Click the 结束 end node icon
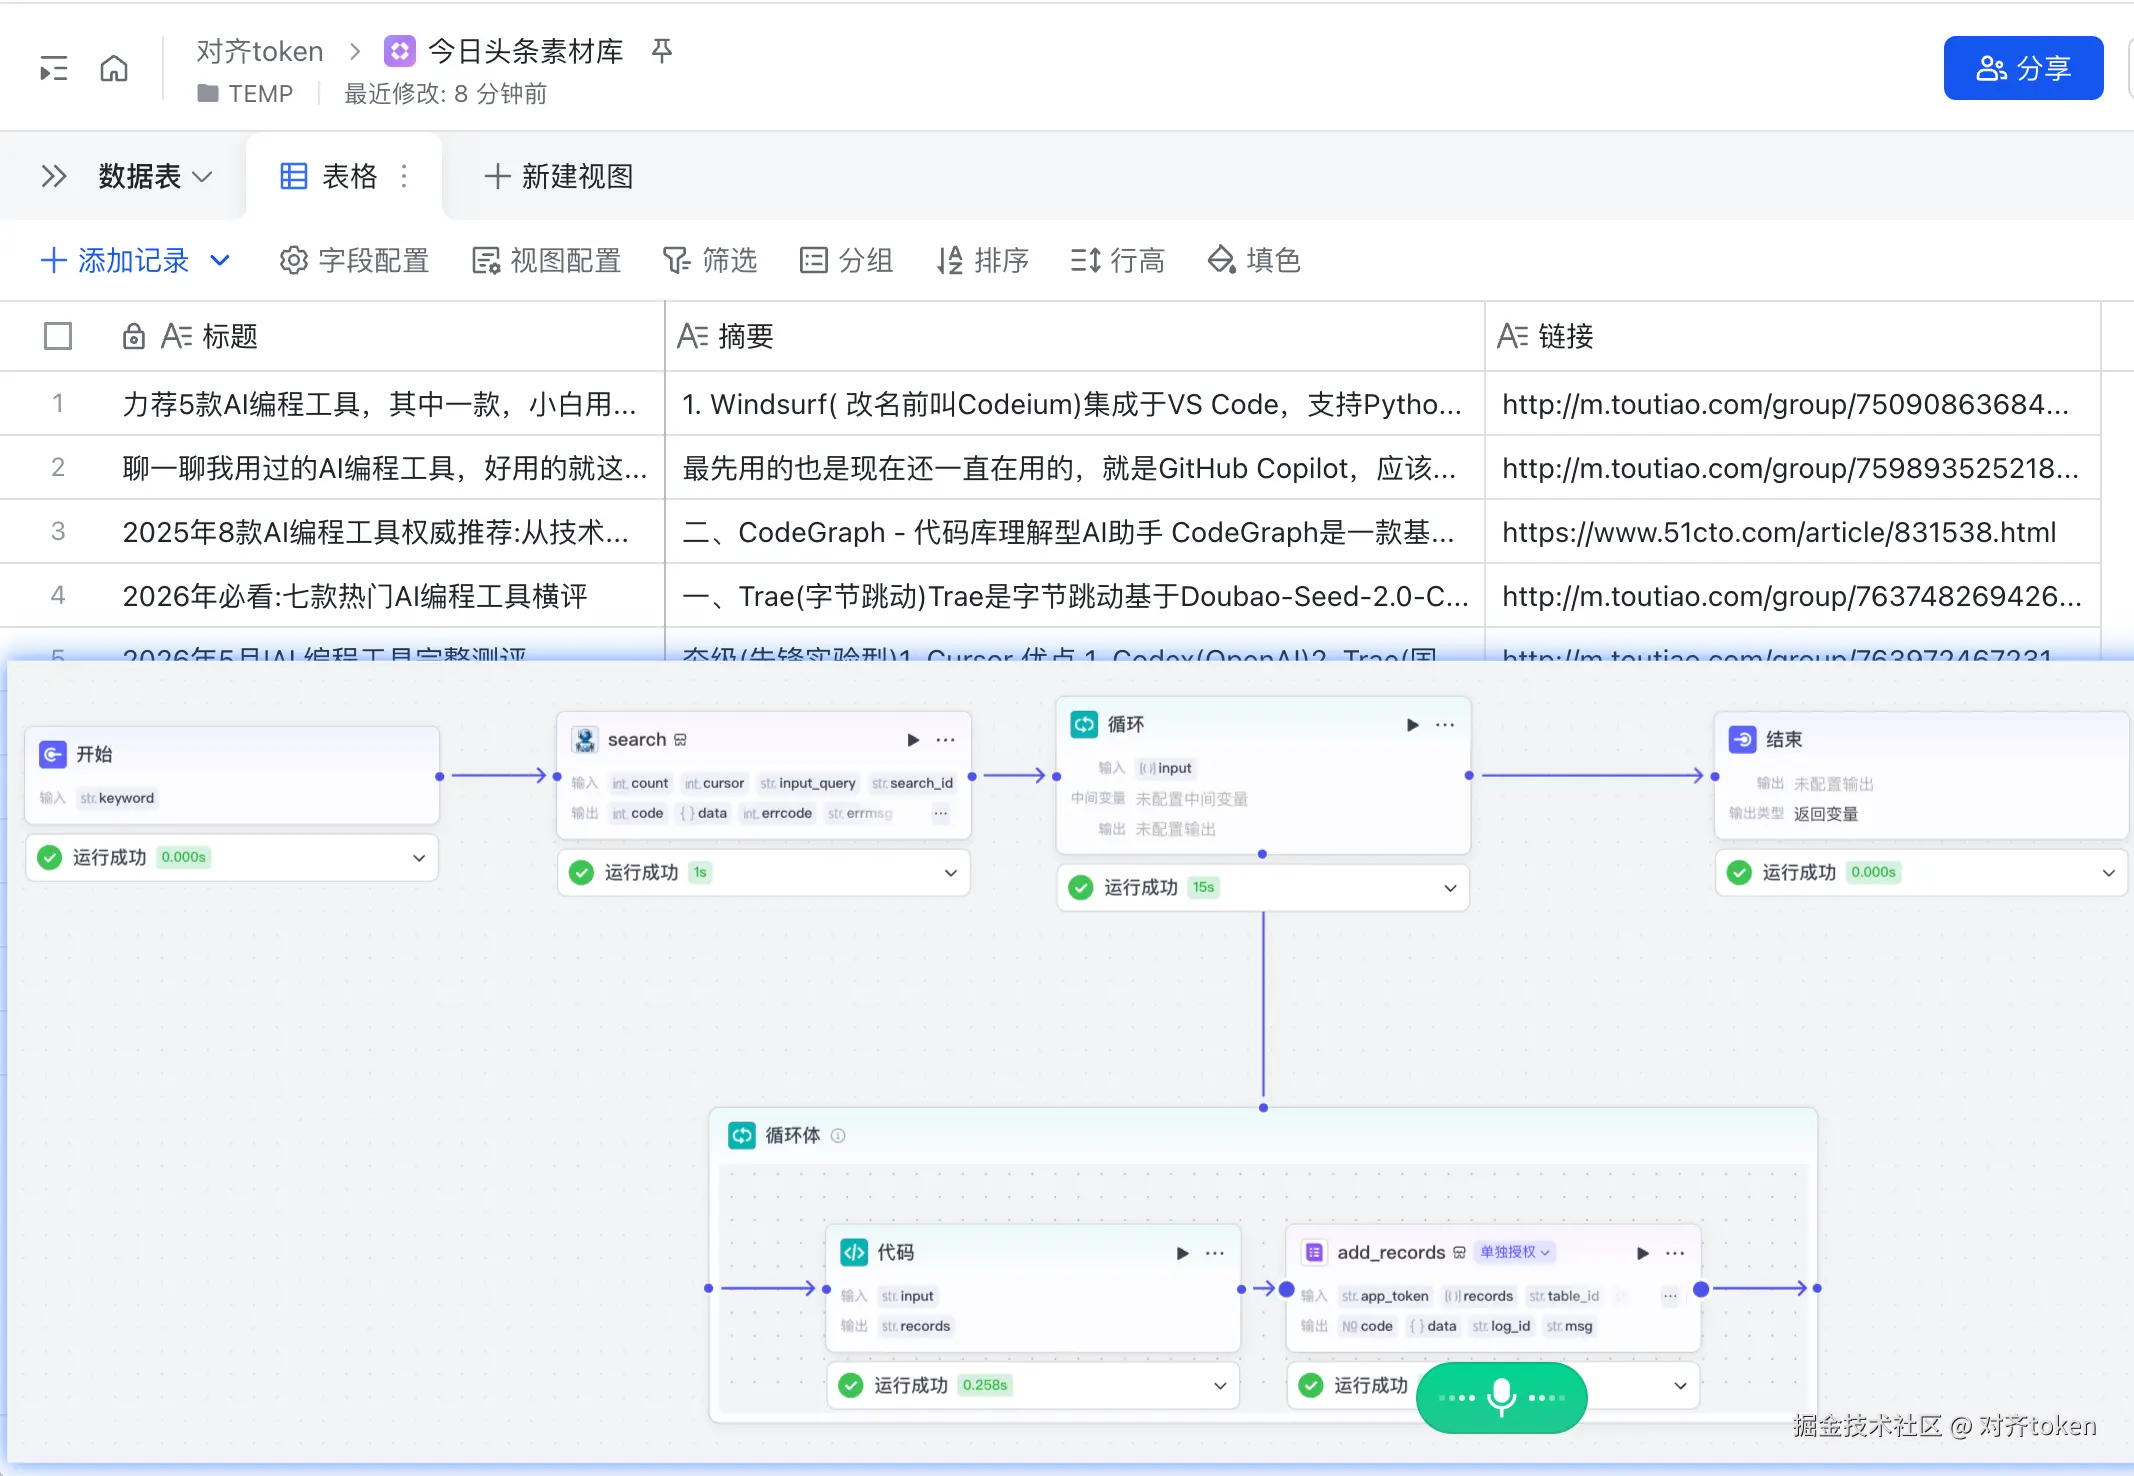This screenshot has height=1476, width=2134. (1743, 739)
